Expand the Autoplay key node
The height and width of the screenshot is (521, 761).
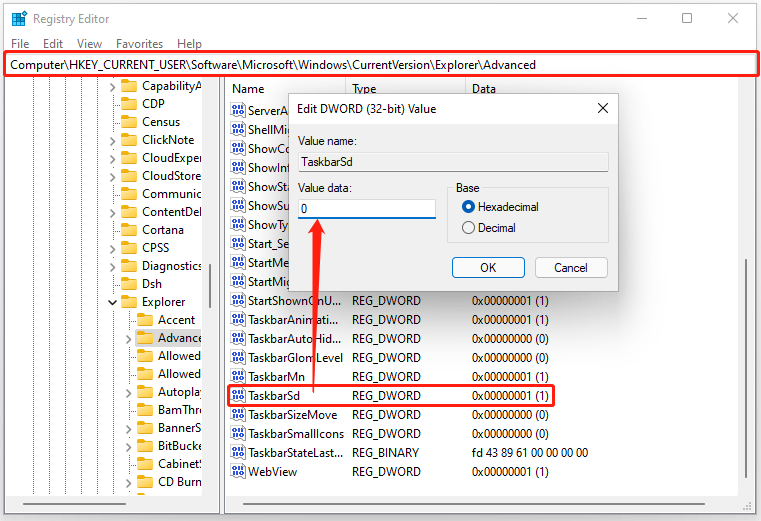129,392
